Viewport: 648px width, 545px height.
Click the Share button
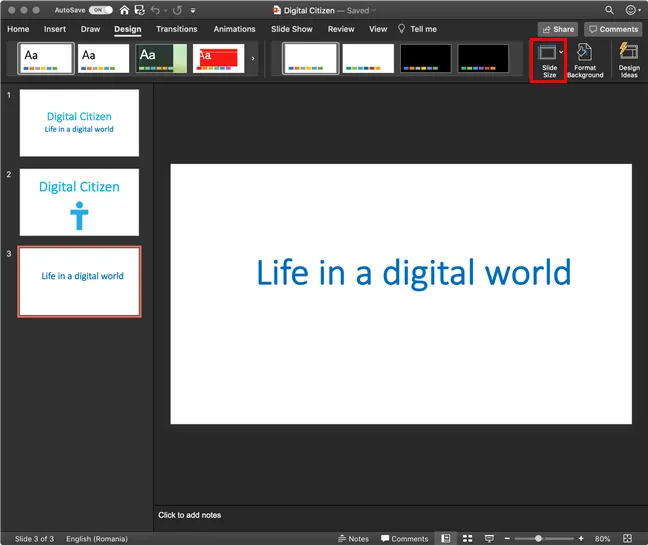(558, 29)
